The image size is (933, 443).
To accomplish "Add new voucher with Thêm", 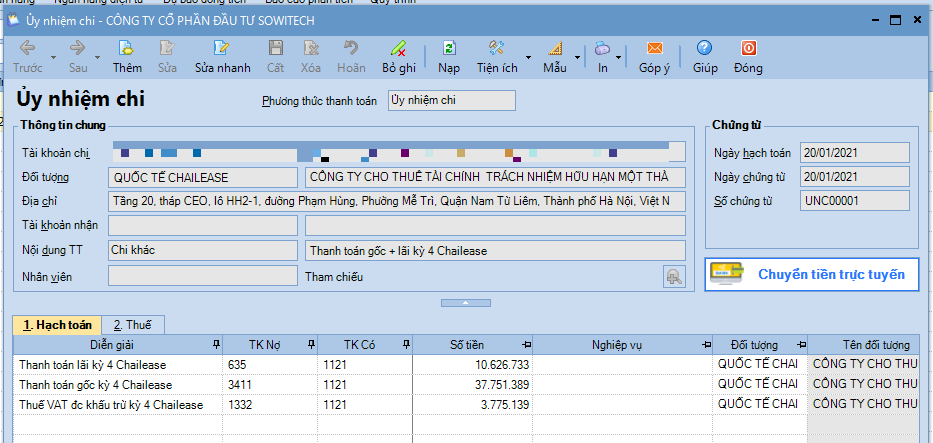I will click(127, 56).
